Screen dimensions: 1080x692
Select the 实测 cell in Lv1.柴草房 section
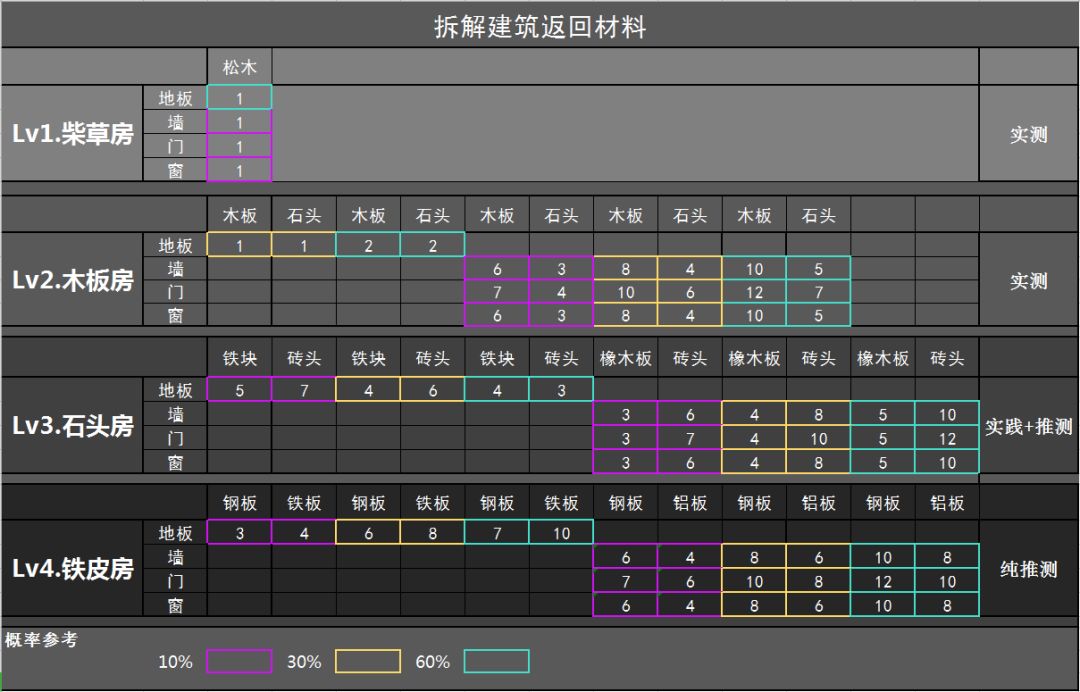click(x=1028, y=134)
